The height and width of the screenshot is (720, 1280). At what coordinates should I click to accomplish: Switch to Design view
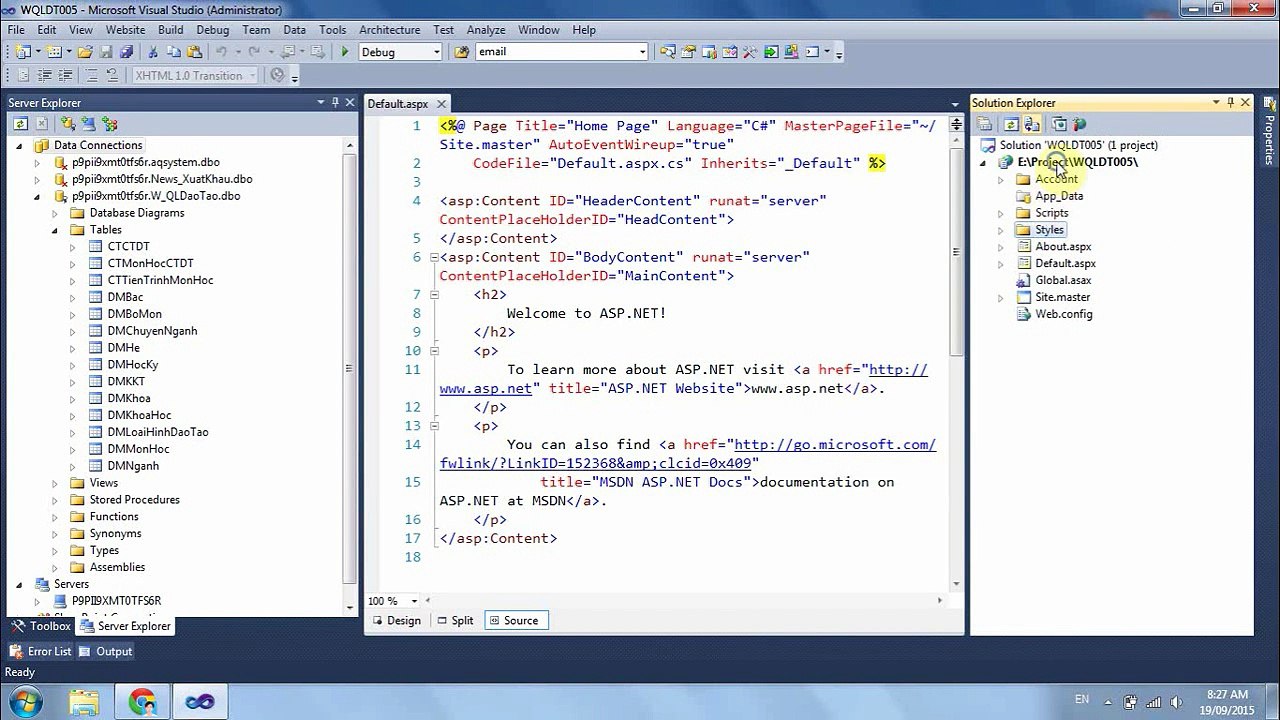click(x=397, y=621)
